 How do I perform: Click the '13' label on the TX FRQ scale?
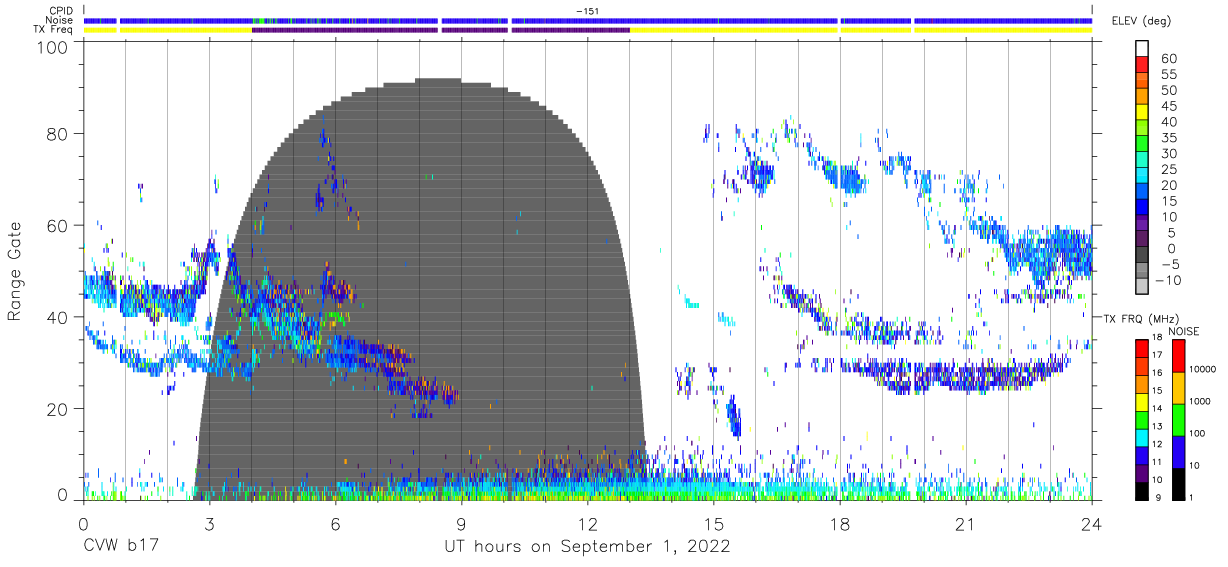1155,427
